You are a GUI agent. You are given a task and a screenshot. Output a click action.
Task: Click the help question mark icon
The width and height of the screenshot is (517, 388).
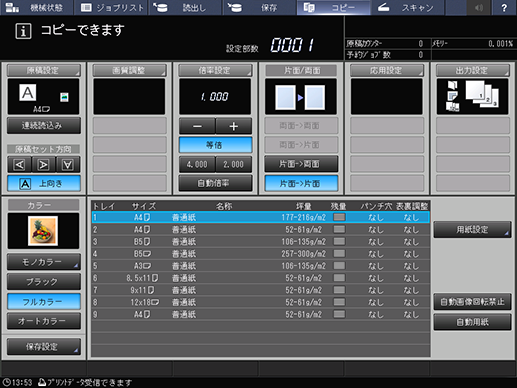(504, 7)
